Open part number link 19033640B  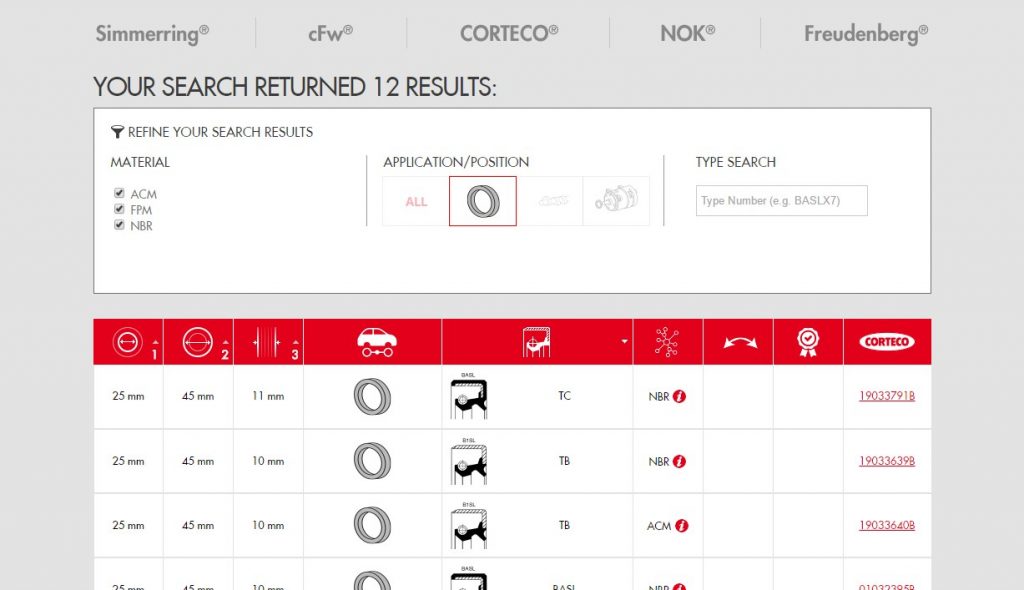tap(887, 525)
